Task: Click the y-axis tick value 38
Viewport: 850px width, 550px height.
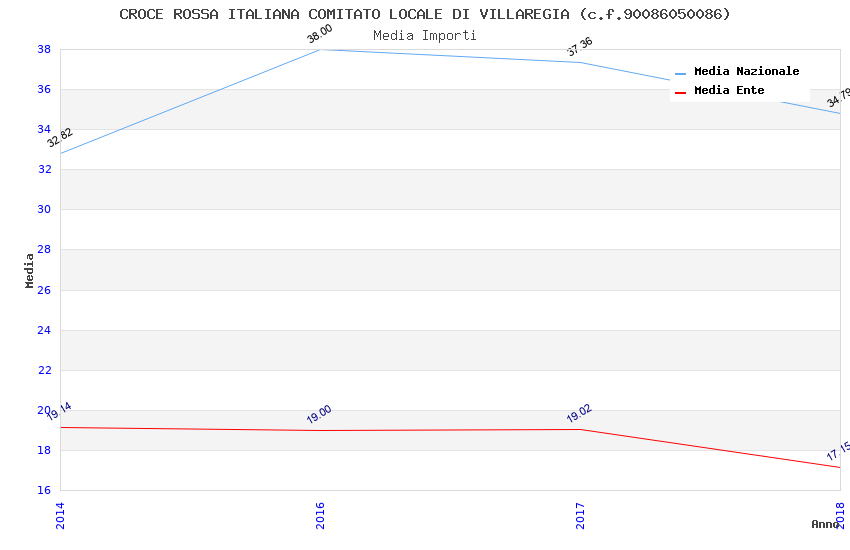Action: 44,49
